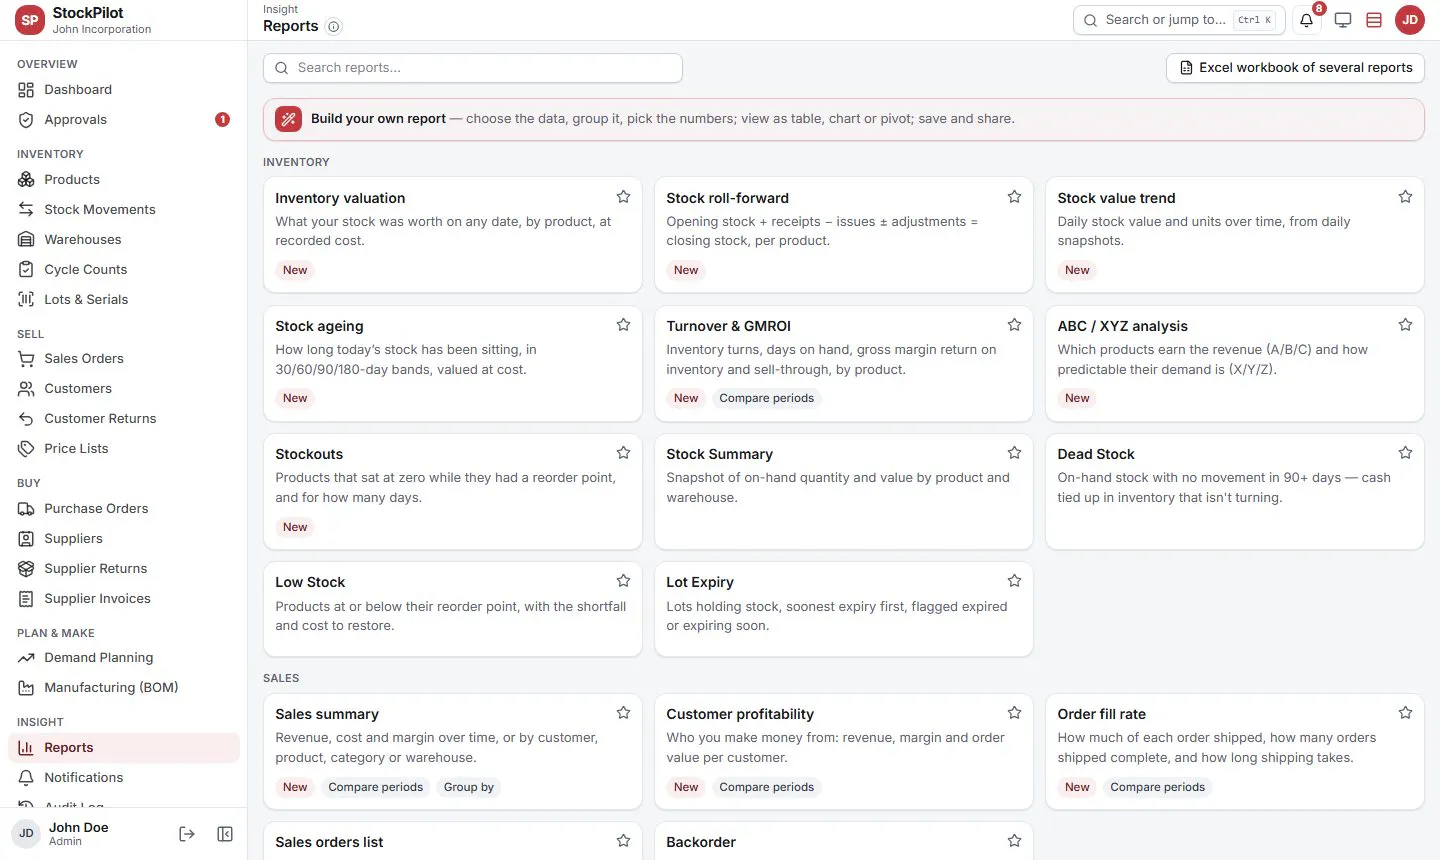The height and width of the screenshot is (860, 1440).
Task: Go to Approvals in the sidebar
Action: [x=124, y=120]
